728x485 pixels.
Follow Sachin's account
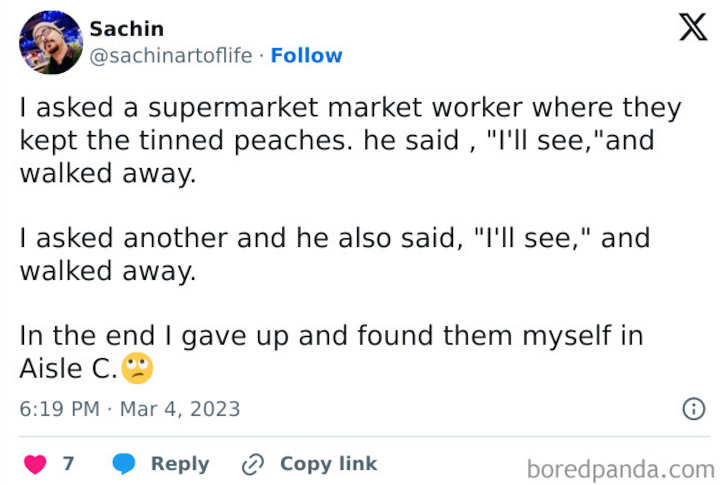coord(306,56)
